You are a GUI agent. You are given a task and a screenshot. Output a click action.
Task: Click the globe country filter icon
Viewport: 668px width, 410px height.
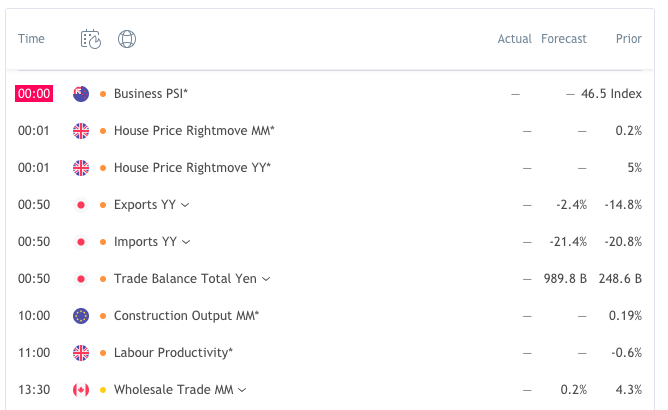tap(127, 39)
